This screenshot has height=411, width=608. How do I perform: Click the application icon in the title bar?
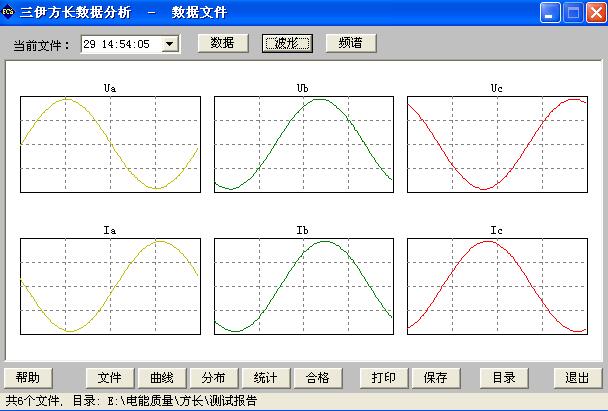pyautogui.click(x=8, y=12)
